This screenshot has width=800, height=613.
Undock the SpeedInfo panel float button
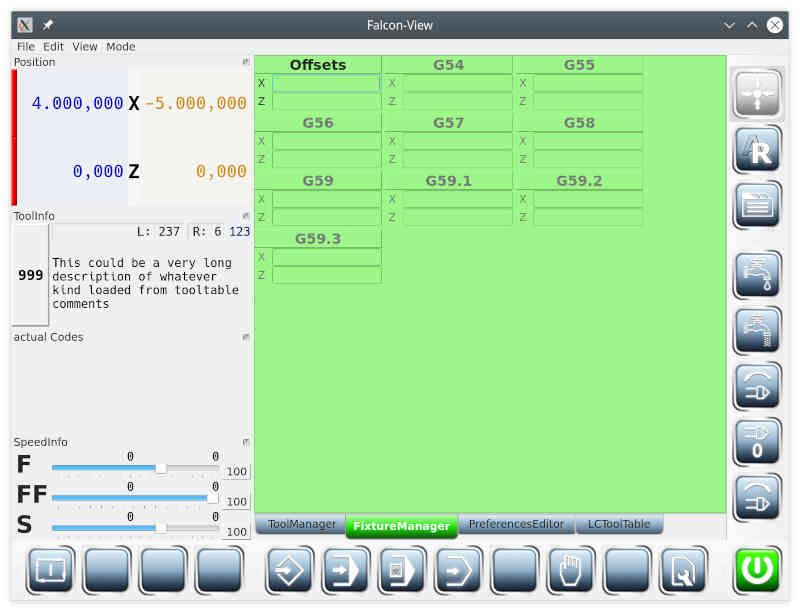[x=246, y=442]
